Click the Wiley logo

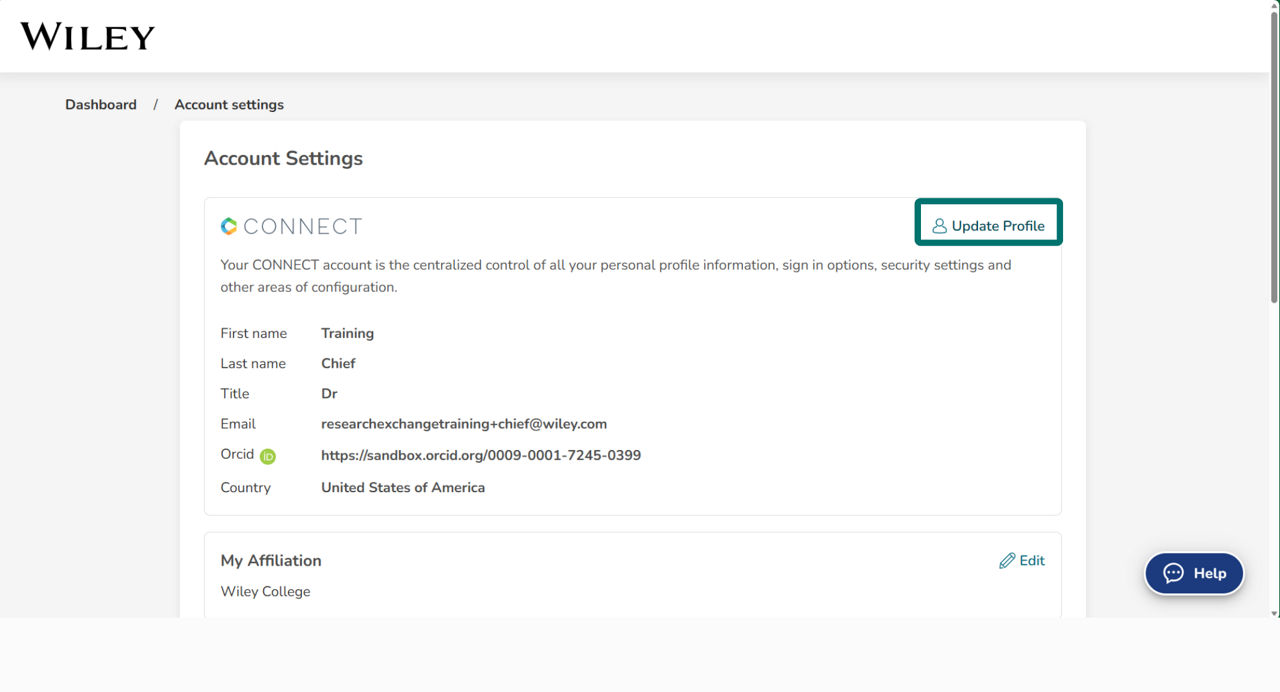coord(88,37)
